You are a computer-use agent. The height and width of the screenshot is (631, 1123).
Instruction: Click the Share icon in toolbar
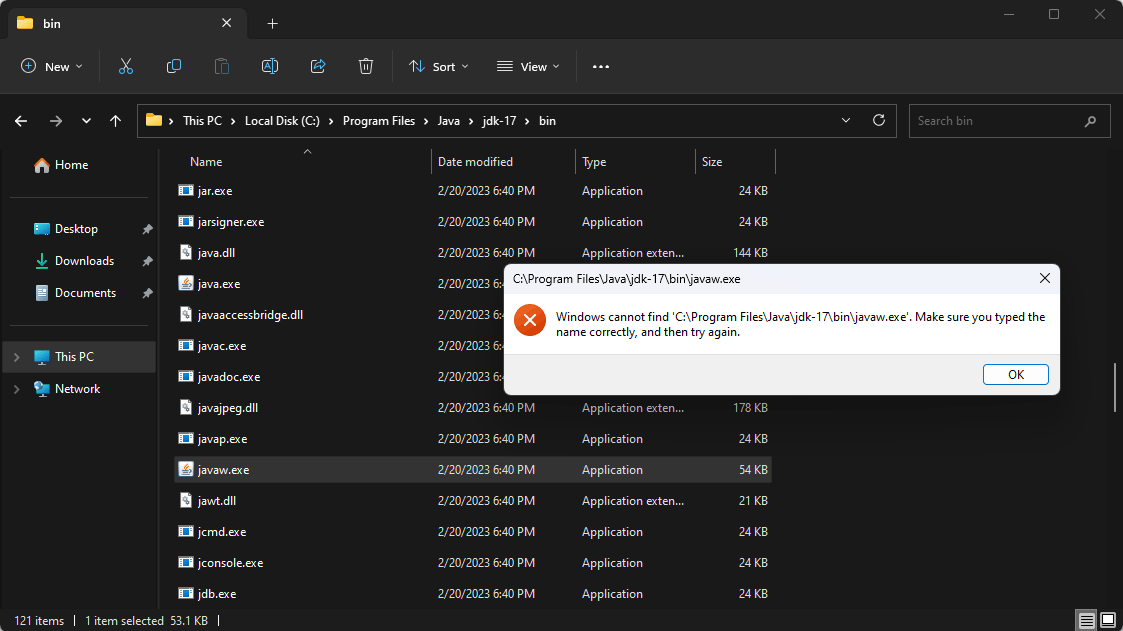[x=318, y=66]
